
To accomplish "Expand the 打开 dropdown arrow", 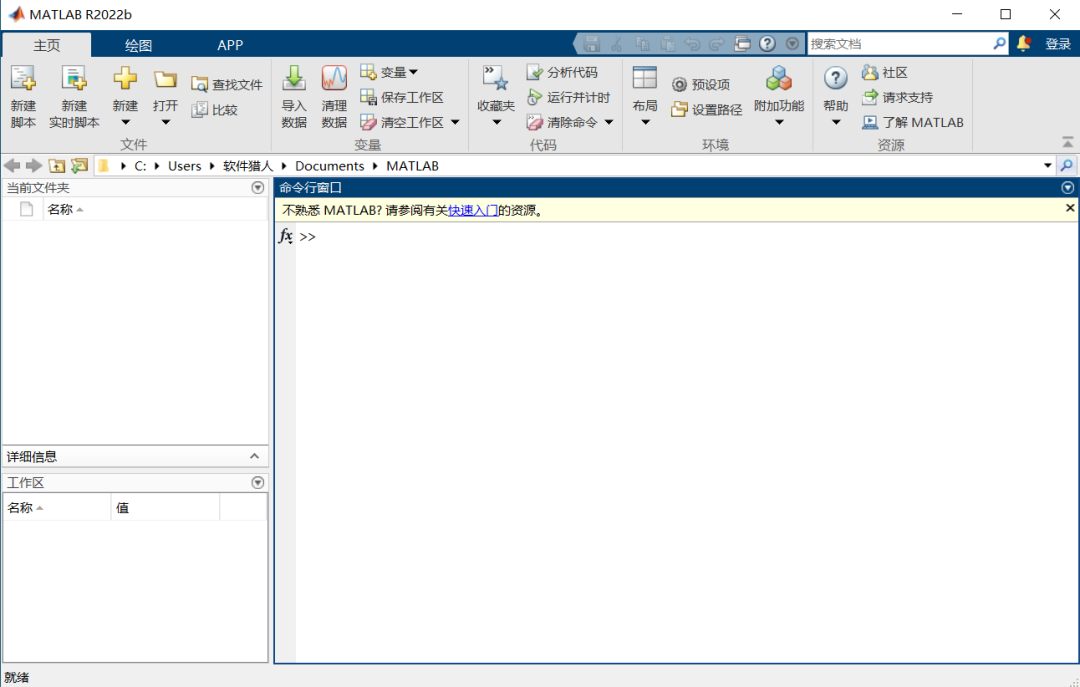I will click(165, 123).
